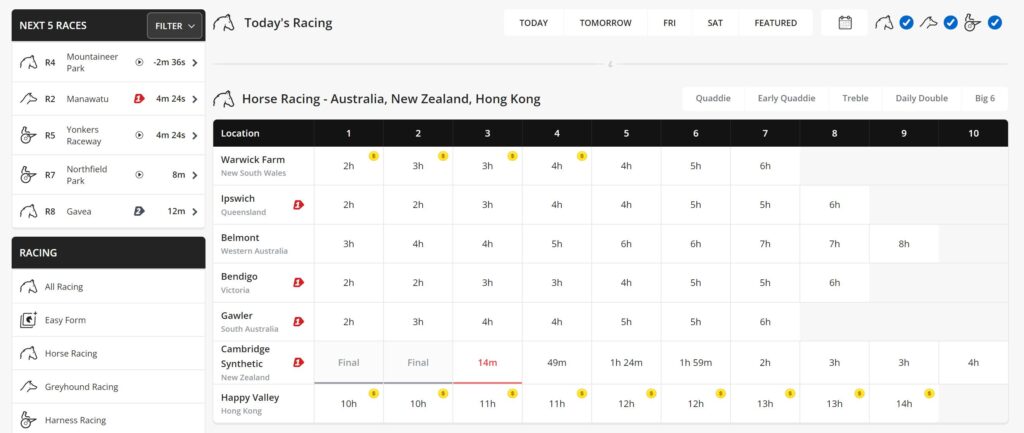Viewport: 1024px width, 433px height.
Task: Switch to the TOMORROW tab
Action: [605, 23]
